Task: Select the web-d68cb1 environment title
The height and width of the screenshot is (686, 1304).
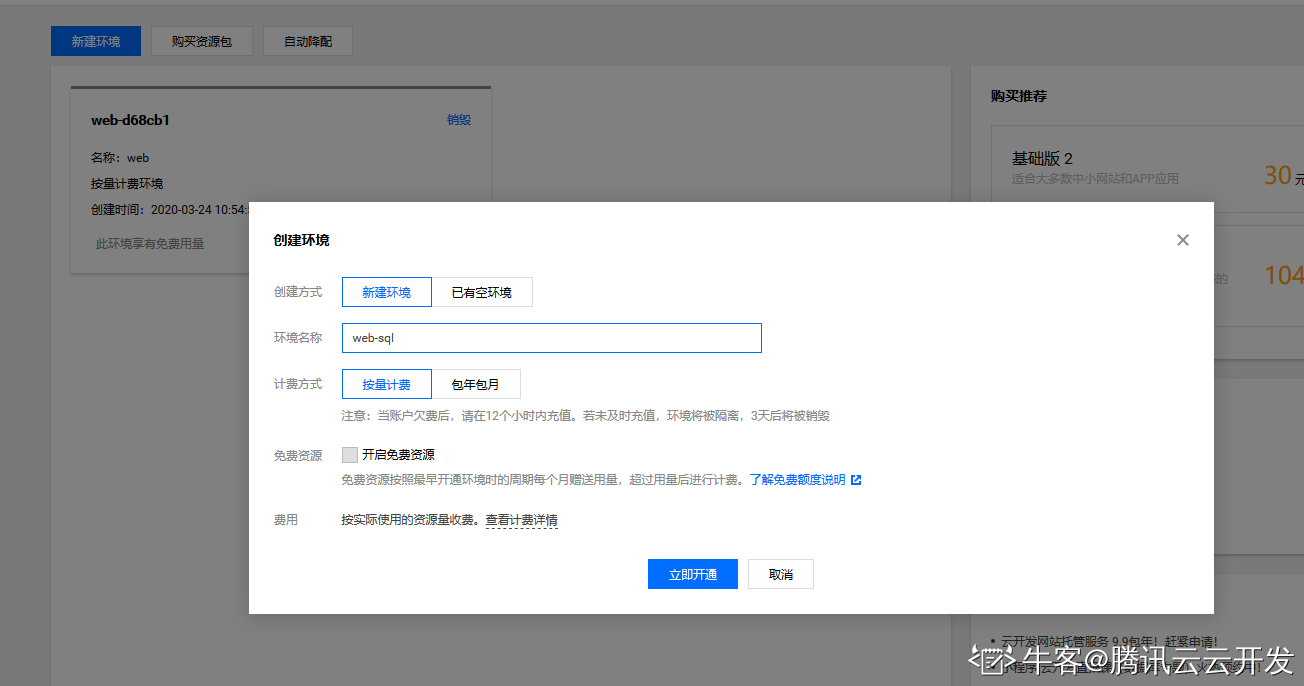Action: point(131,120)
